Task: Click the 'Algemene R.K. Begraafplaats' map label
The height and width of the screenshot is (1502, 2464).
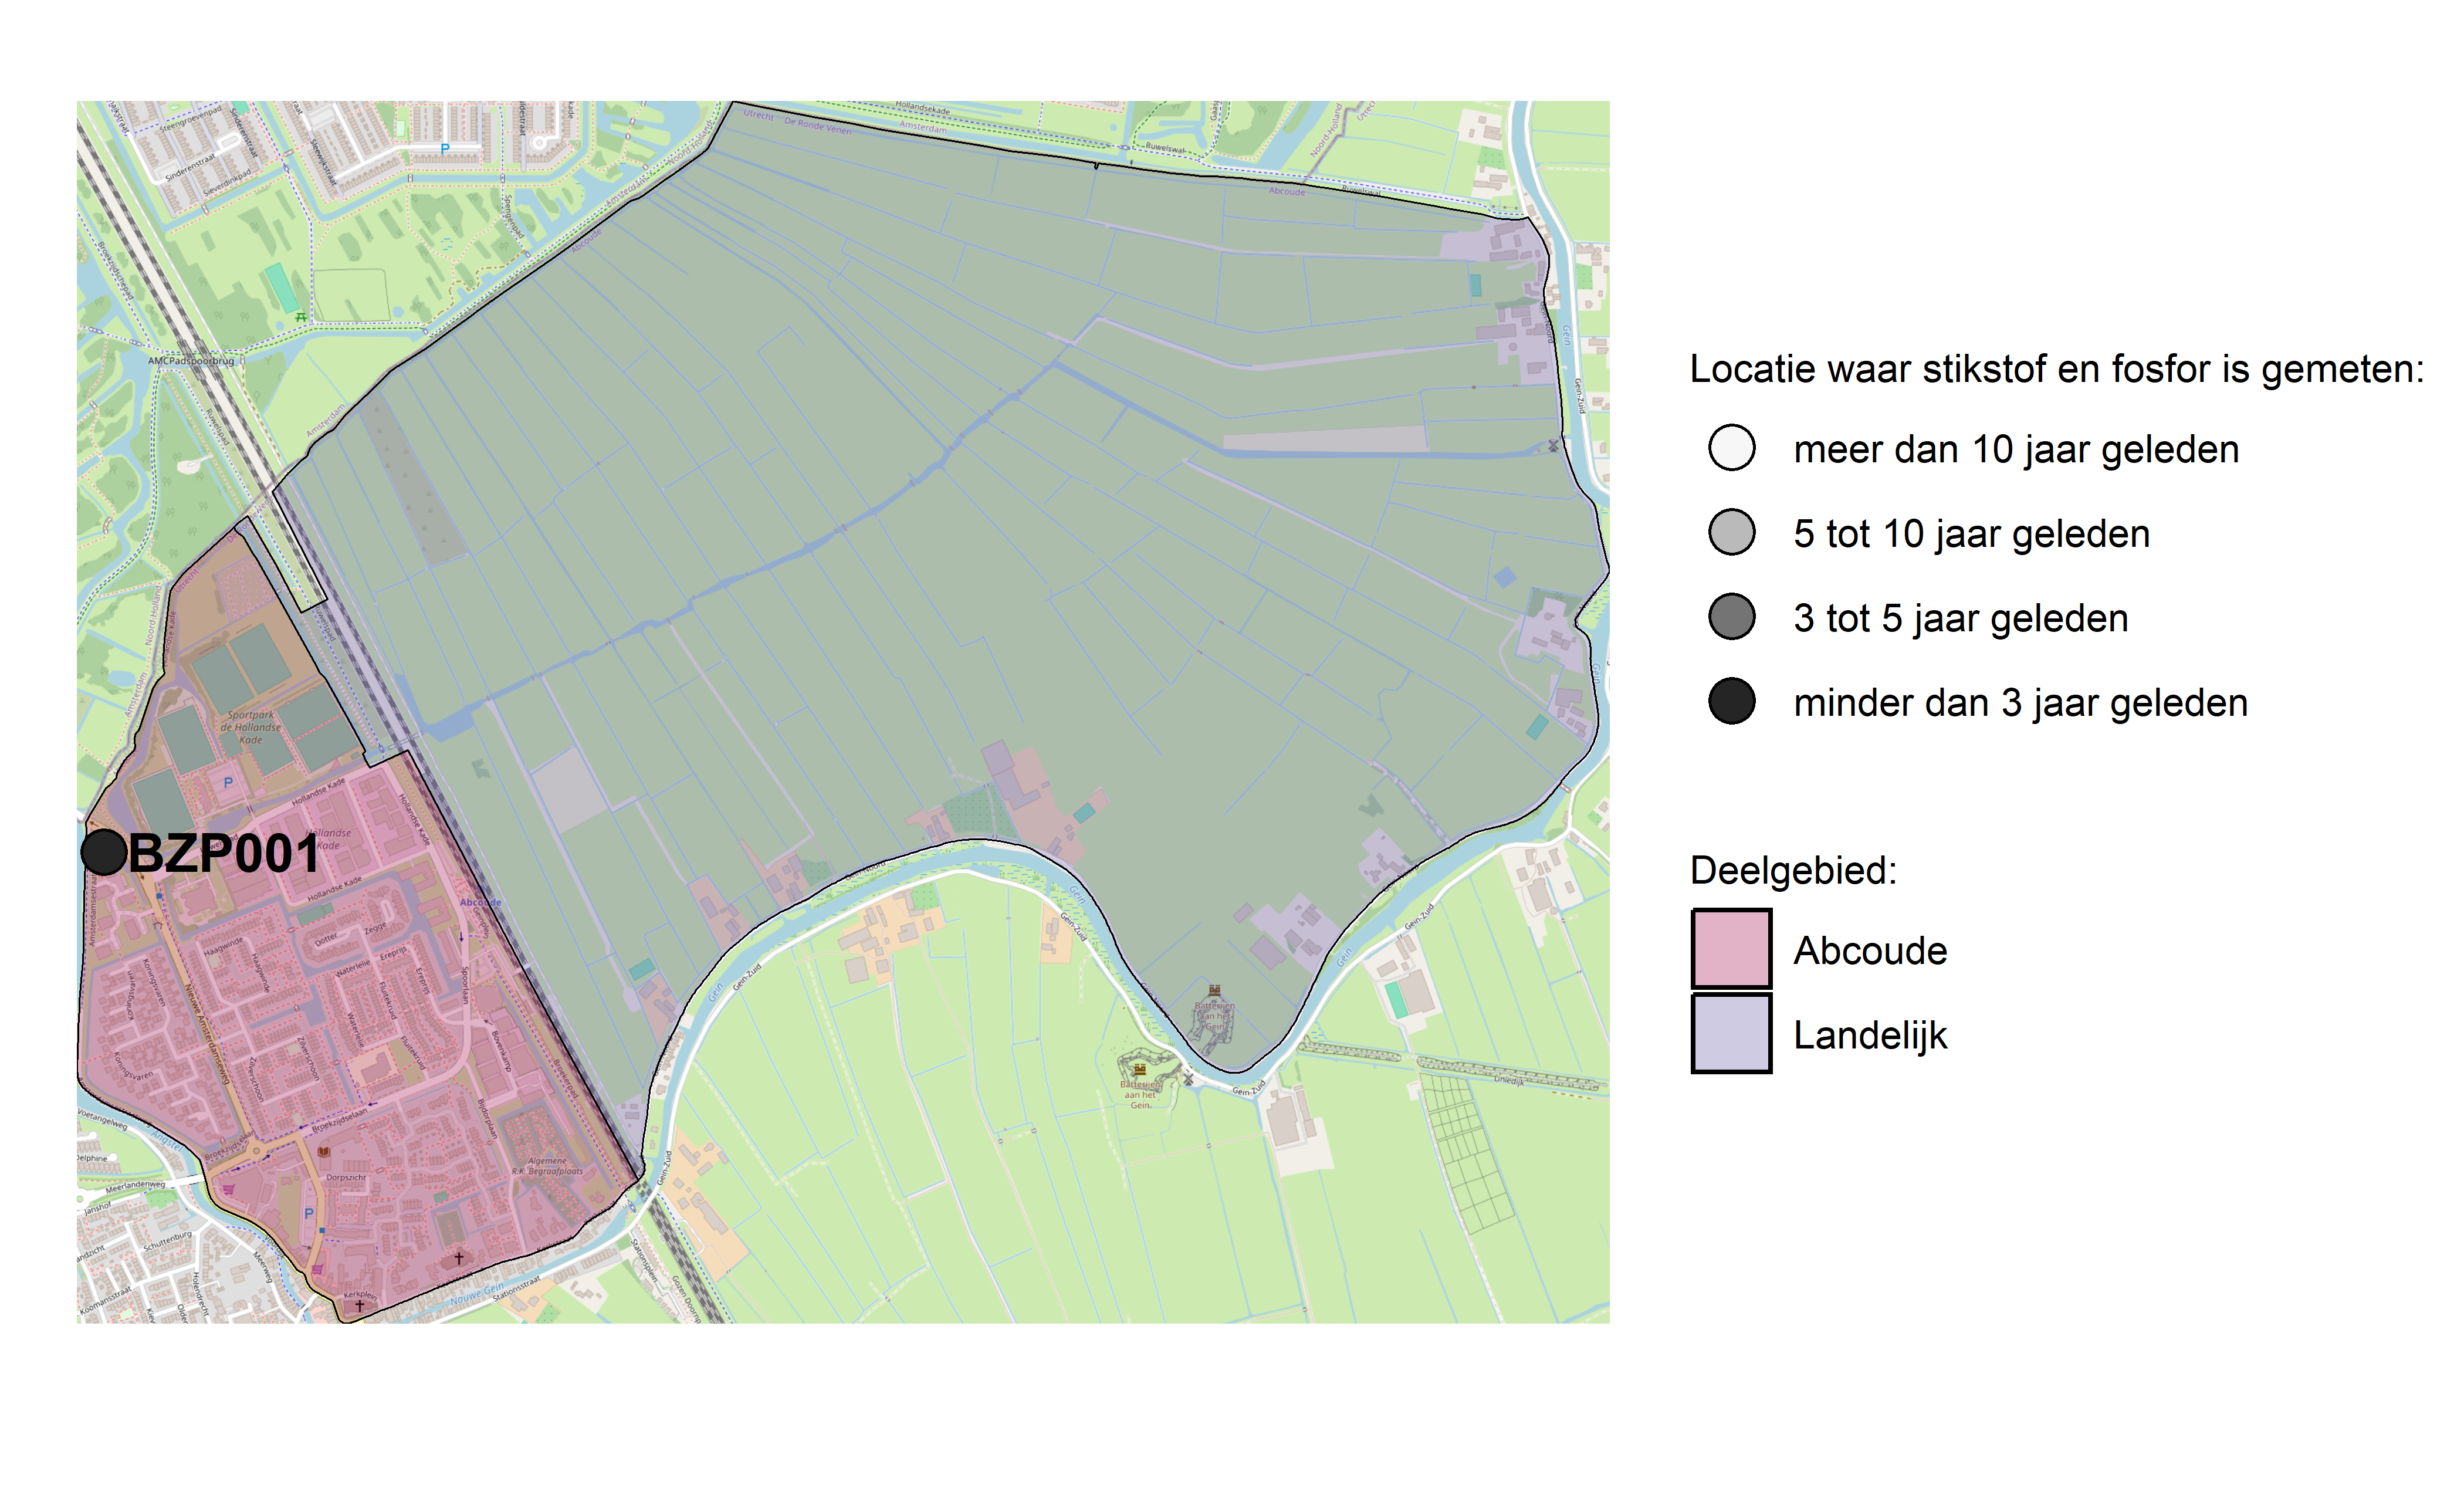Action: pyautogui.click(x=547, y=1166)
